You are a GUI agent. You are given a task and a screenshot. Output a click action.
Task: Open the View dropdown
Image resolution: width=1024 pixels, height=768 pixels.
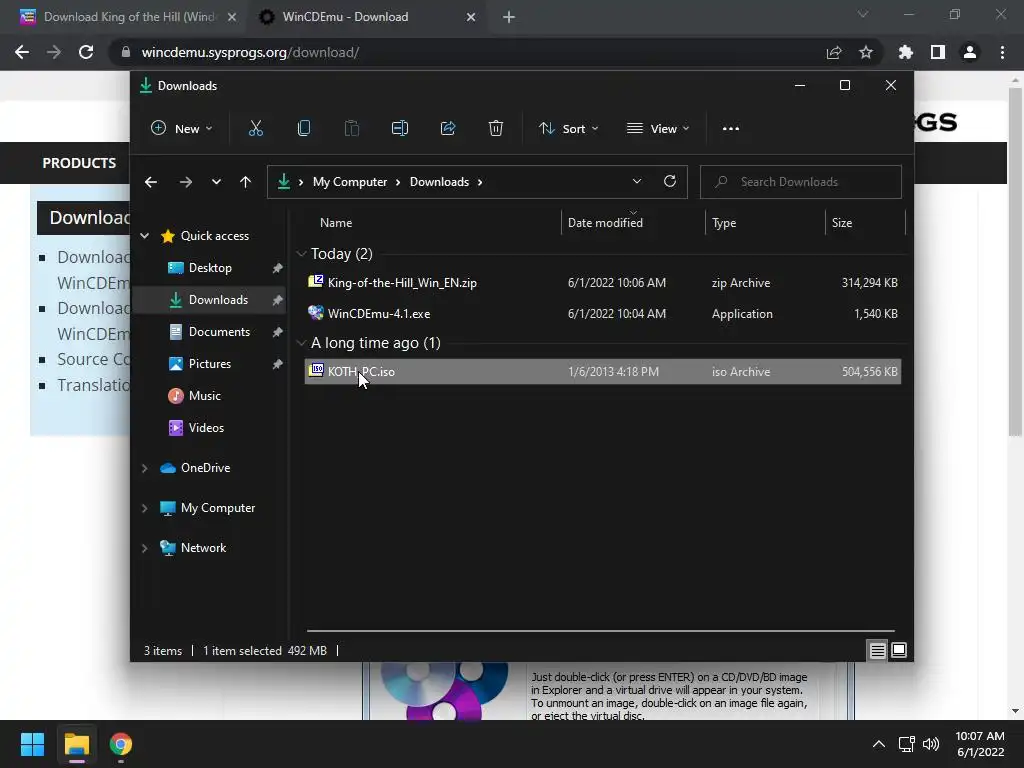(658, 129)
